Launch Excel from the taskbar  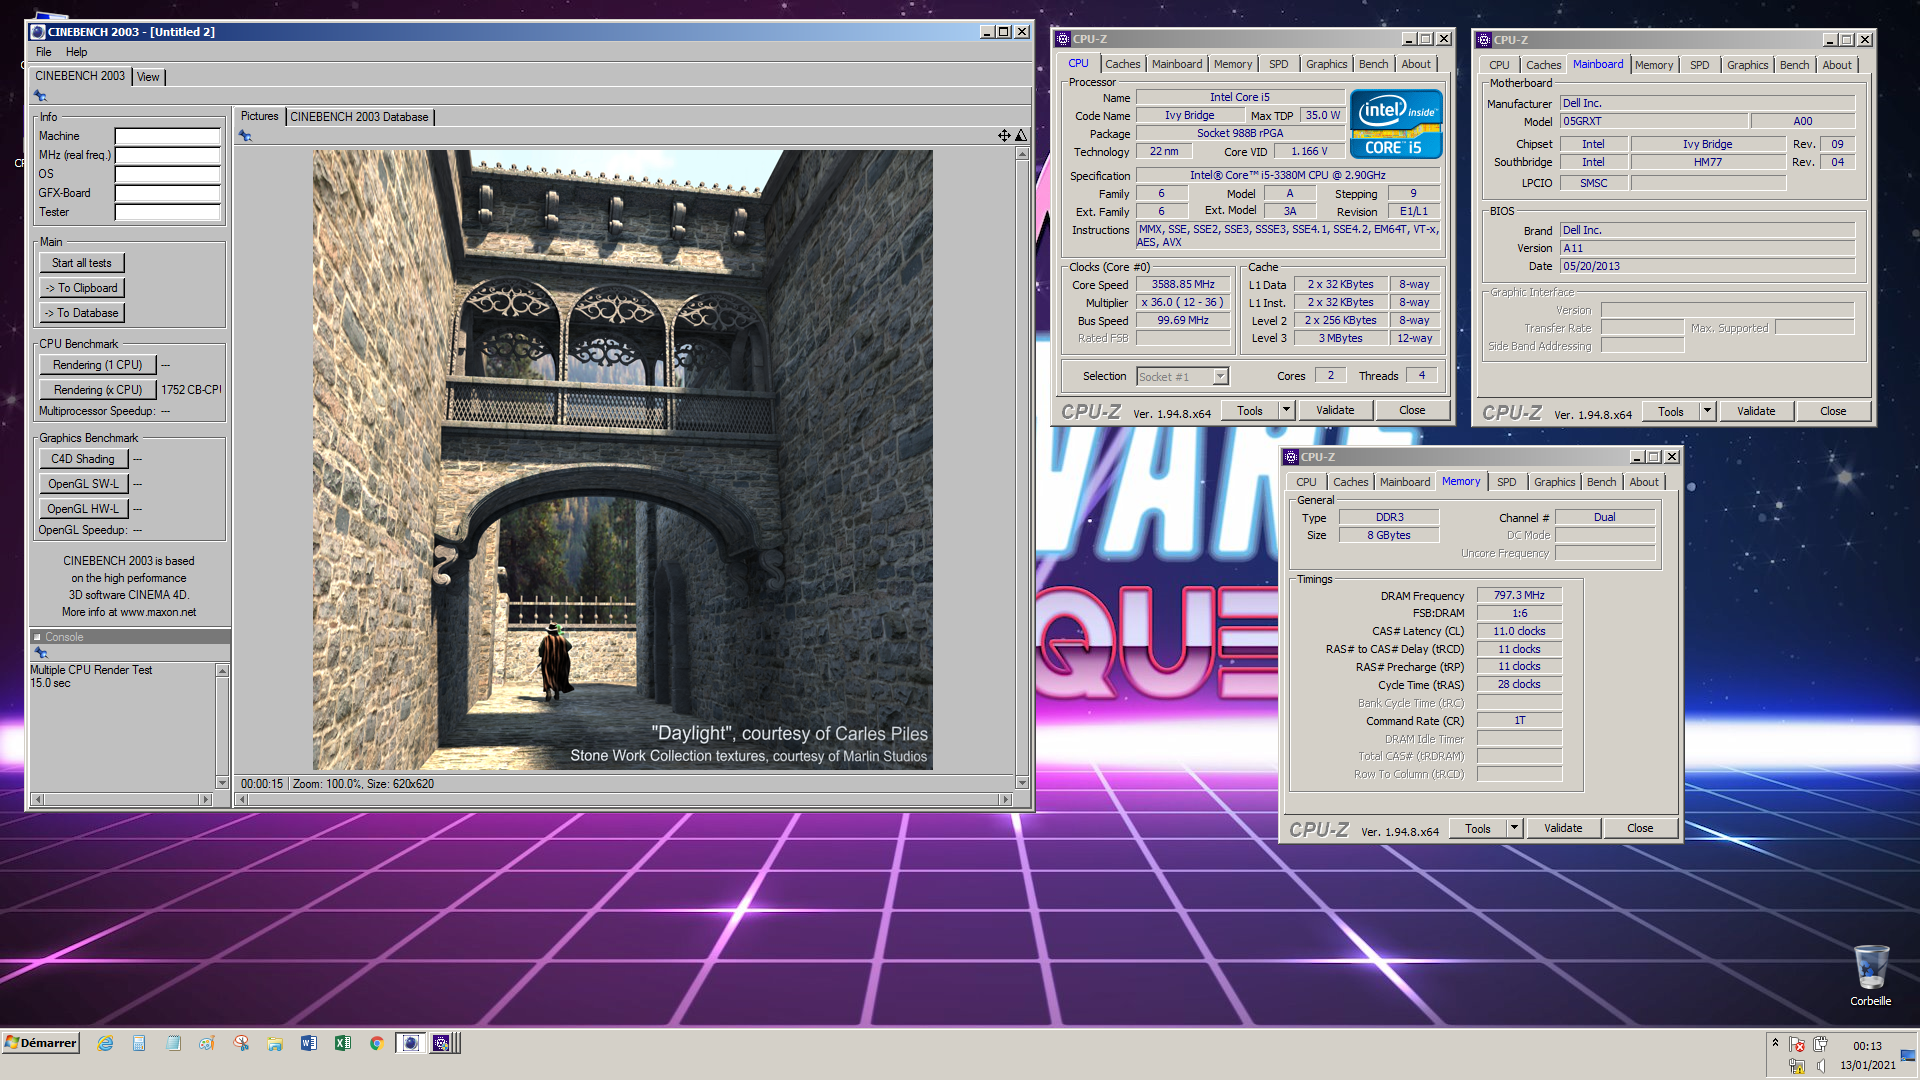coord(343,1043)
